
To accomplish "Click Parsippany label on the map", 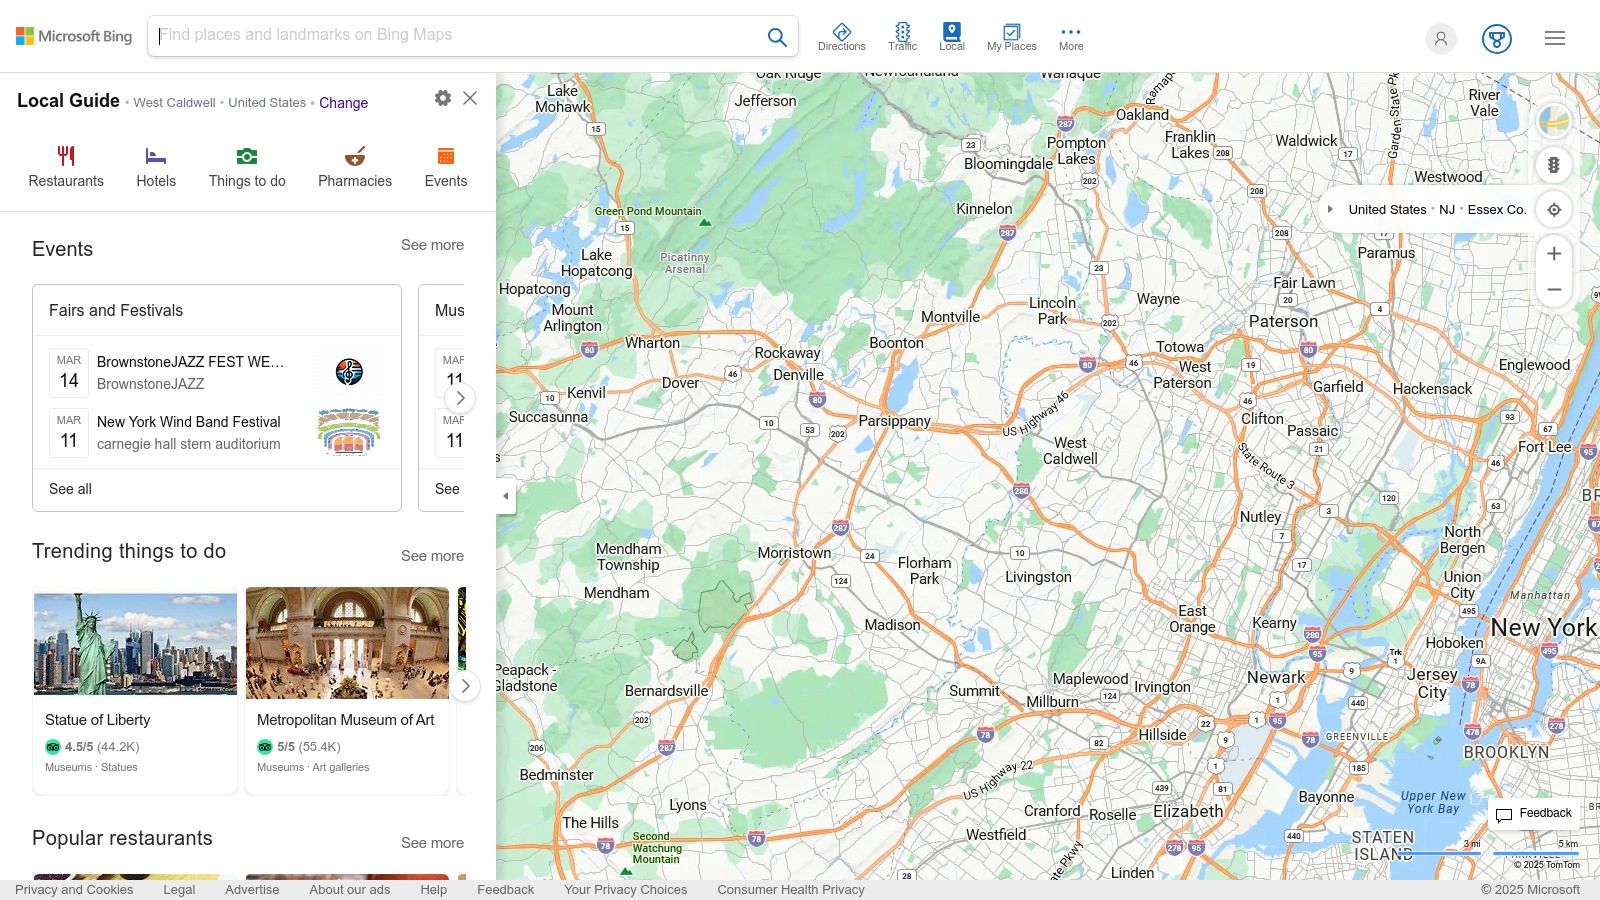I will pos(894,421).
